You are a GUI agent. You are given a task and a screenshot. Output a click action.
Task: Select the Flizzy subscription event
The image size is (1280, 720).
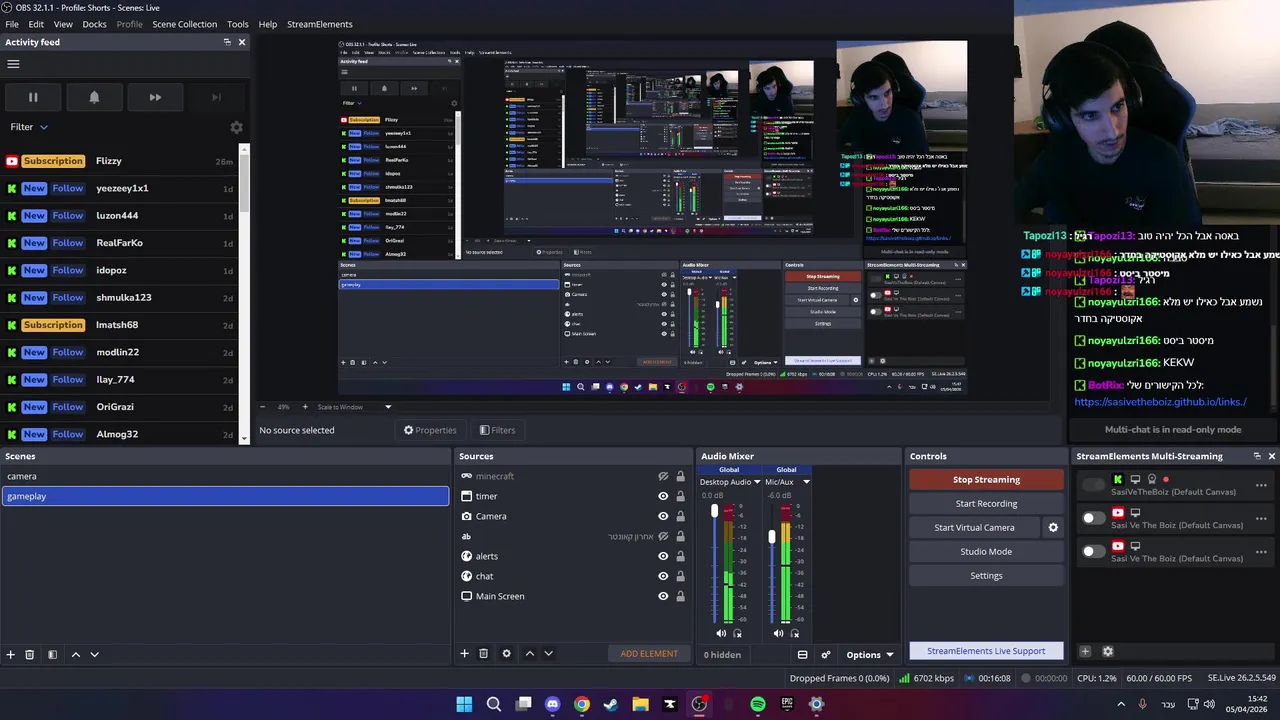pos(120,161)
